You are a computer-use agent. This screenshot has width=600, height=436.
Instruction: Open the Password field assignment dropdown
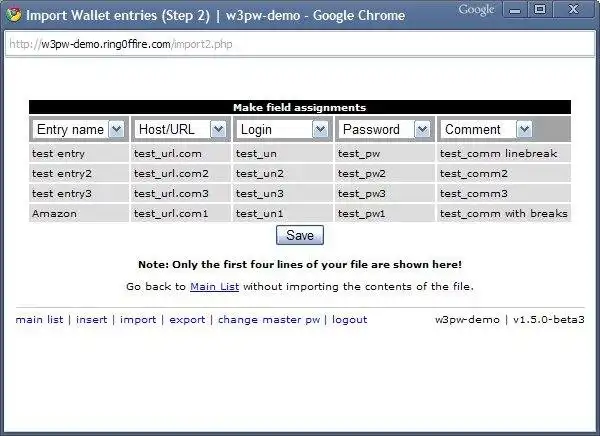click(x=385, y=129)
